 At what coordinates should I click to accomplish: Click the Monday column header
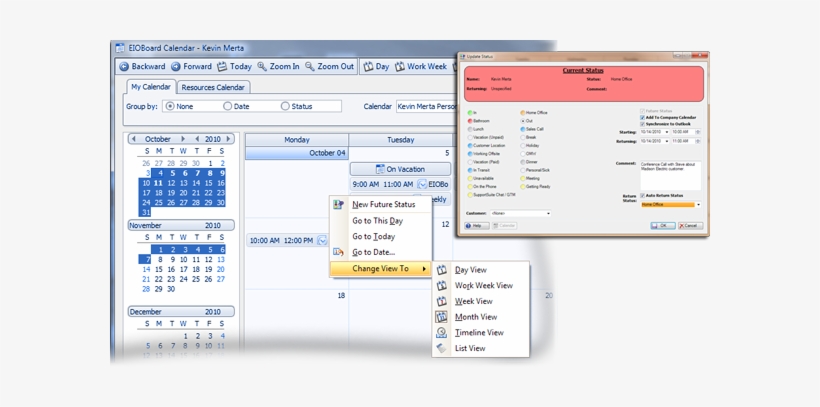pyautogui.click(x=297, y=140)
